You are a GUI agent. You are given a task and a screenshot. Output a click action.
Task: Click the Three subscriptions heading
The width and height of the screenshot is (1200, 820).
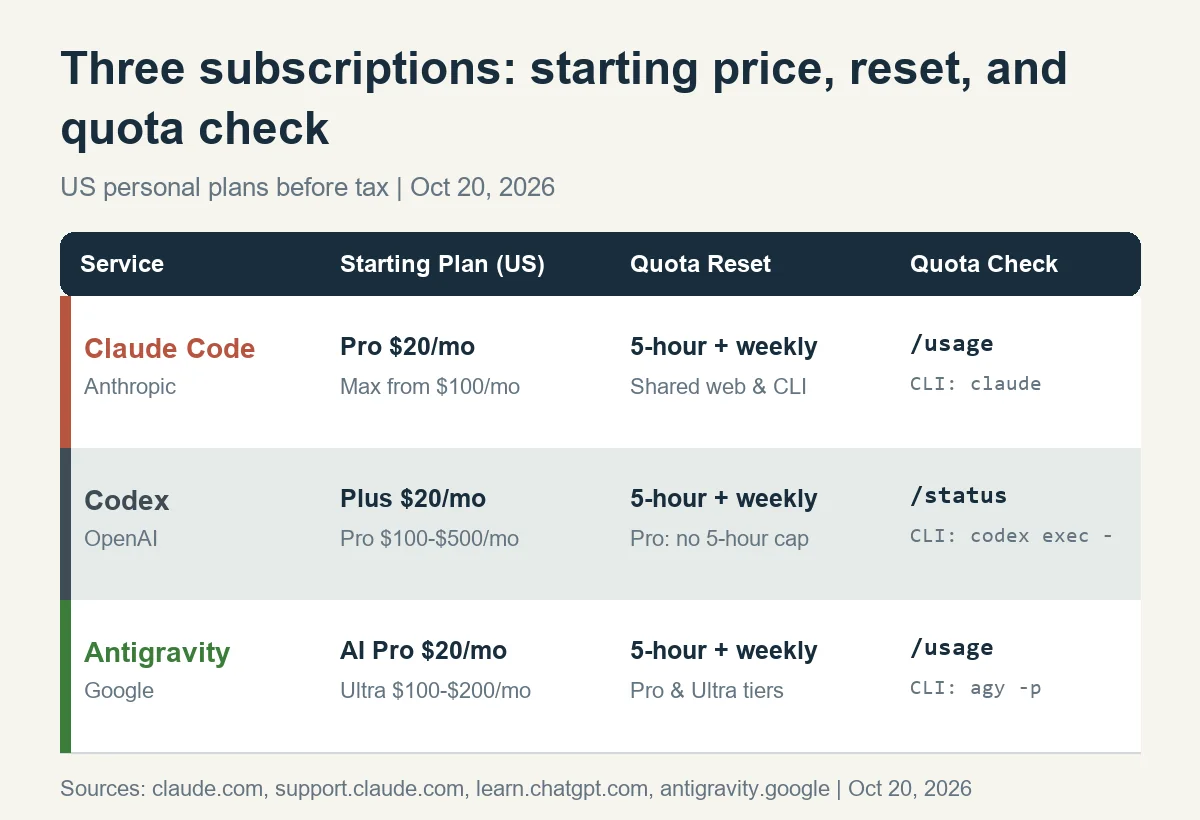[x=564, y=98]
